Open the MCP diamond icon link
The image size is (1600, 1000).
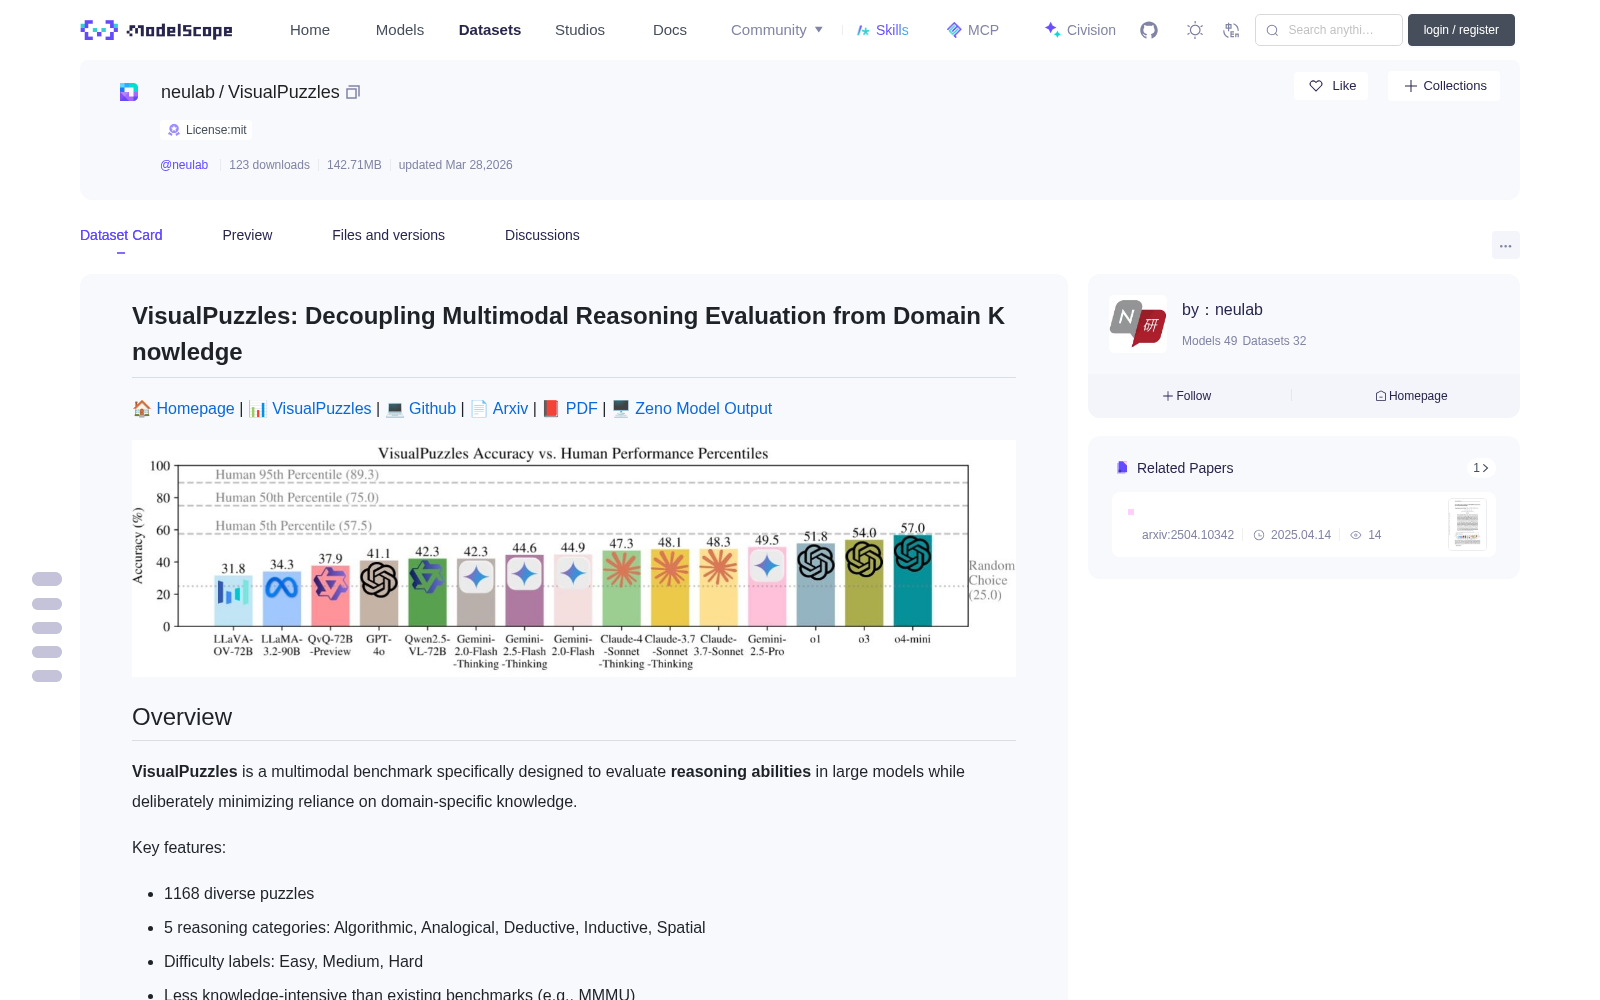[x=972, y=30]
